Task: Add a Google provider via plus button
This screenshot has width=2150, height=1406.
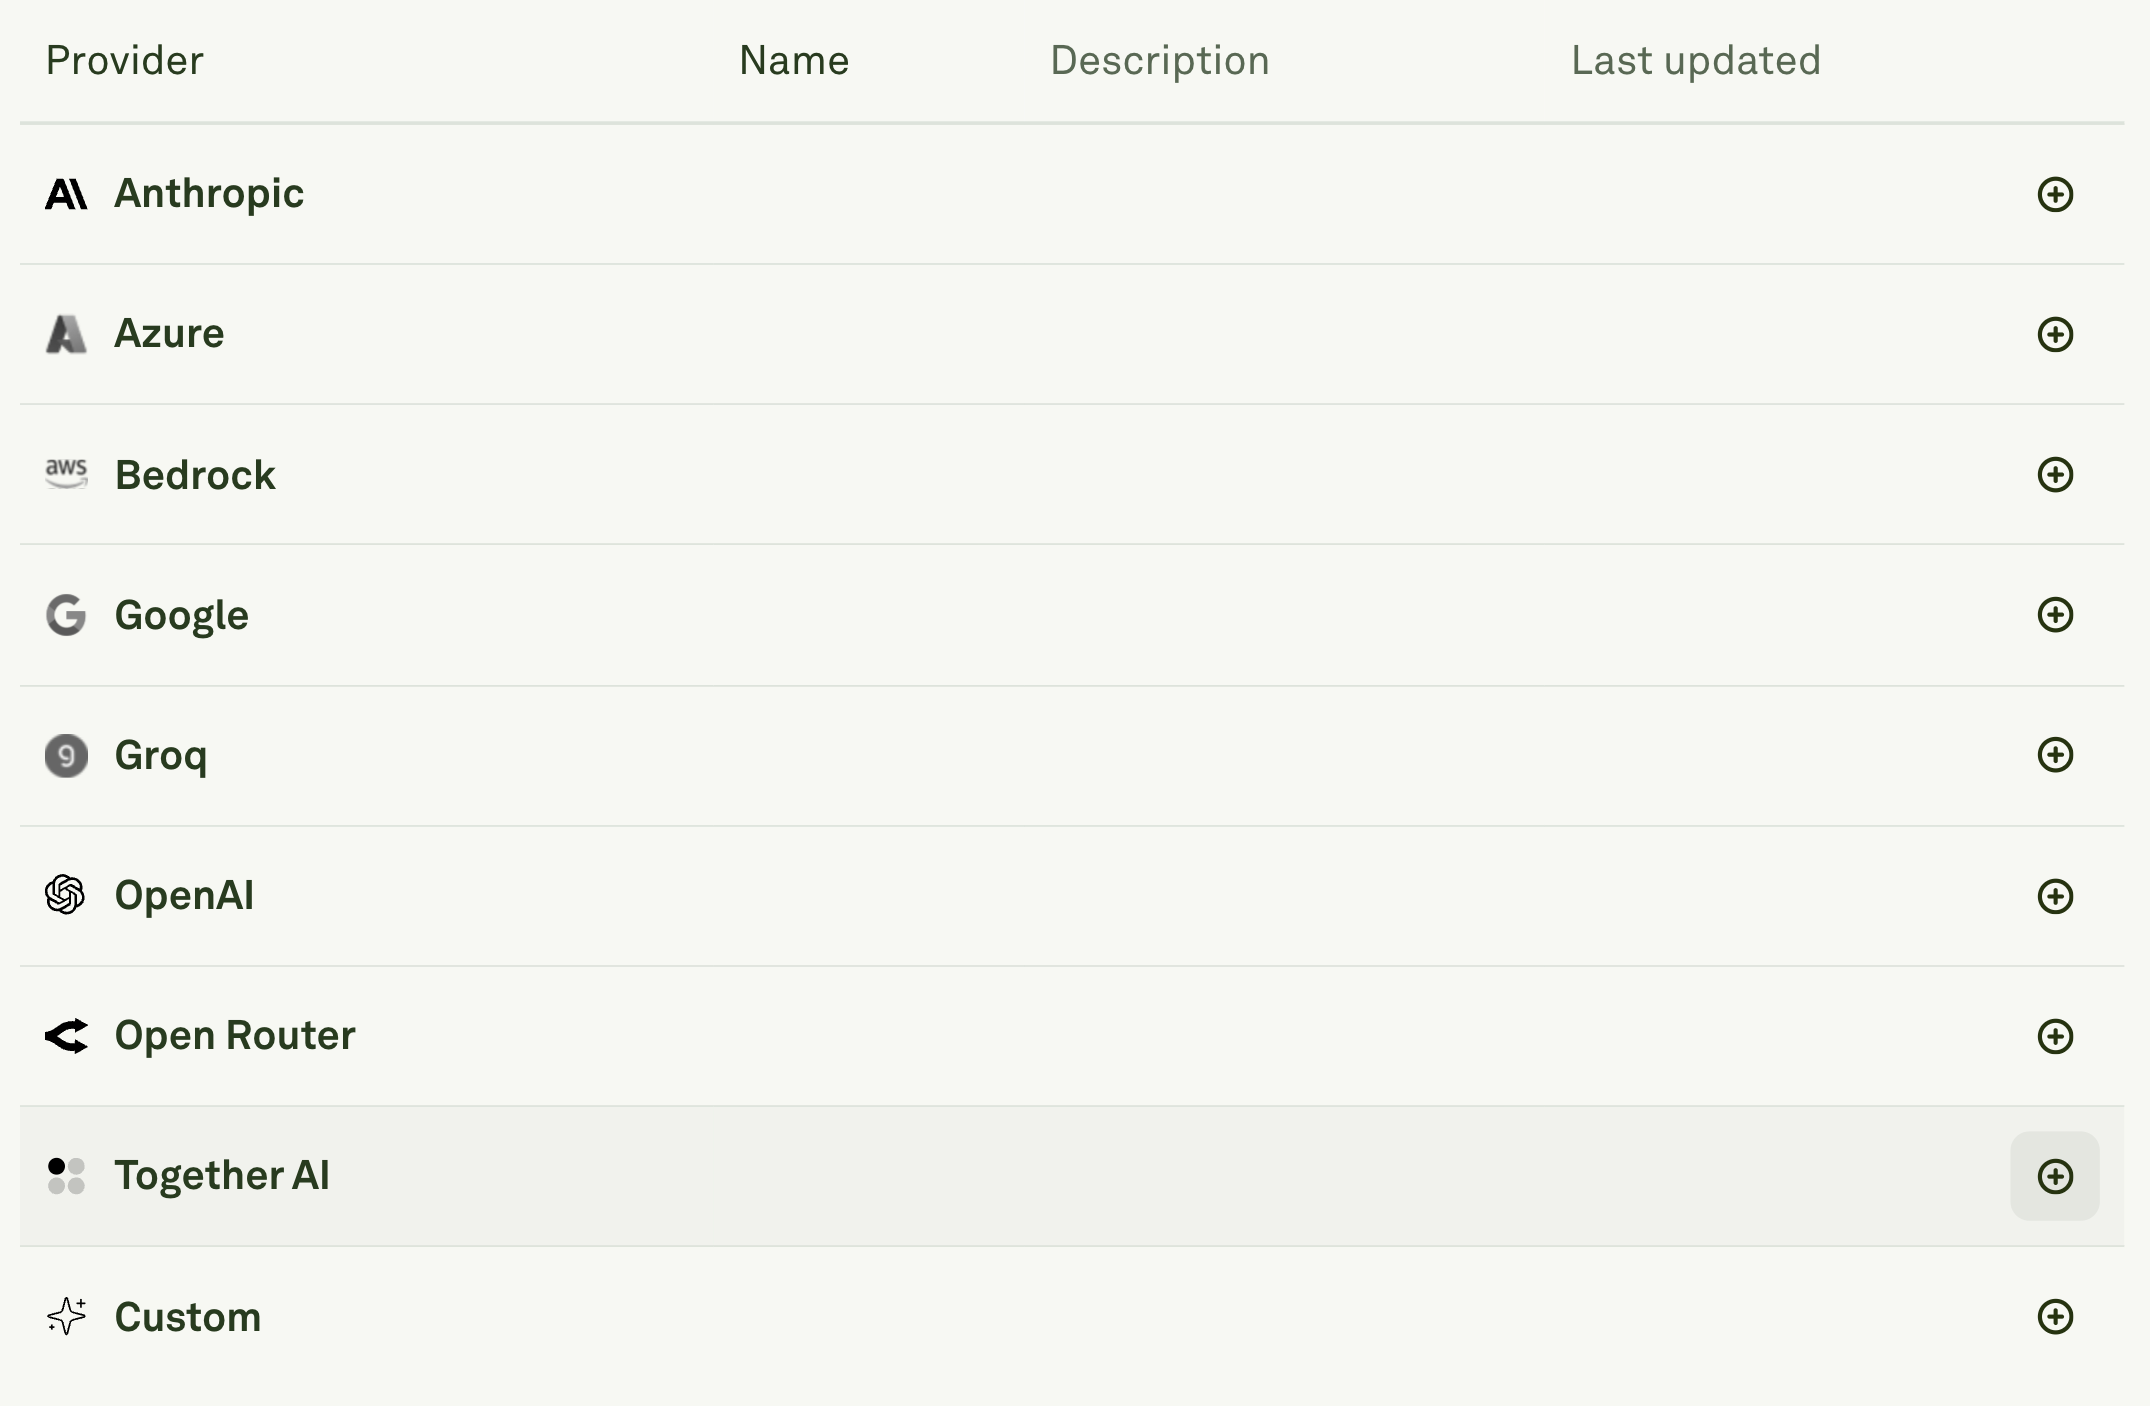Action: [x=2056, y=615]
